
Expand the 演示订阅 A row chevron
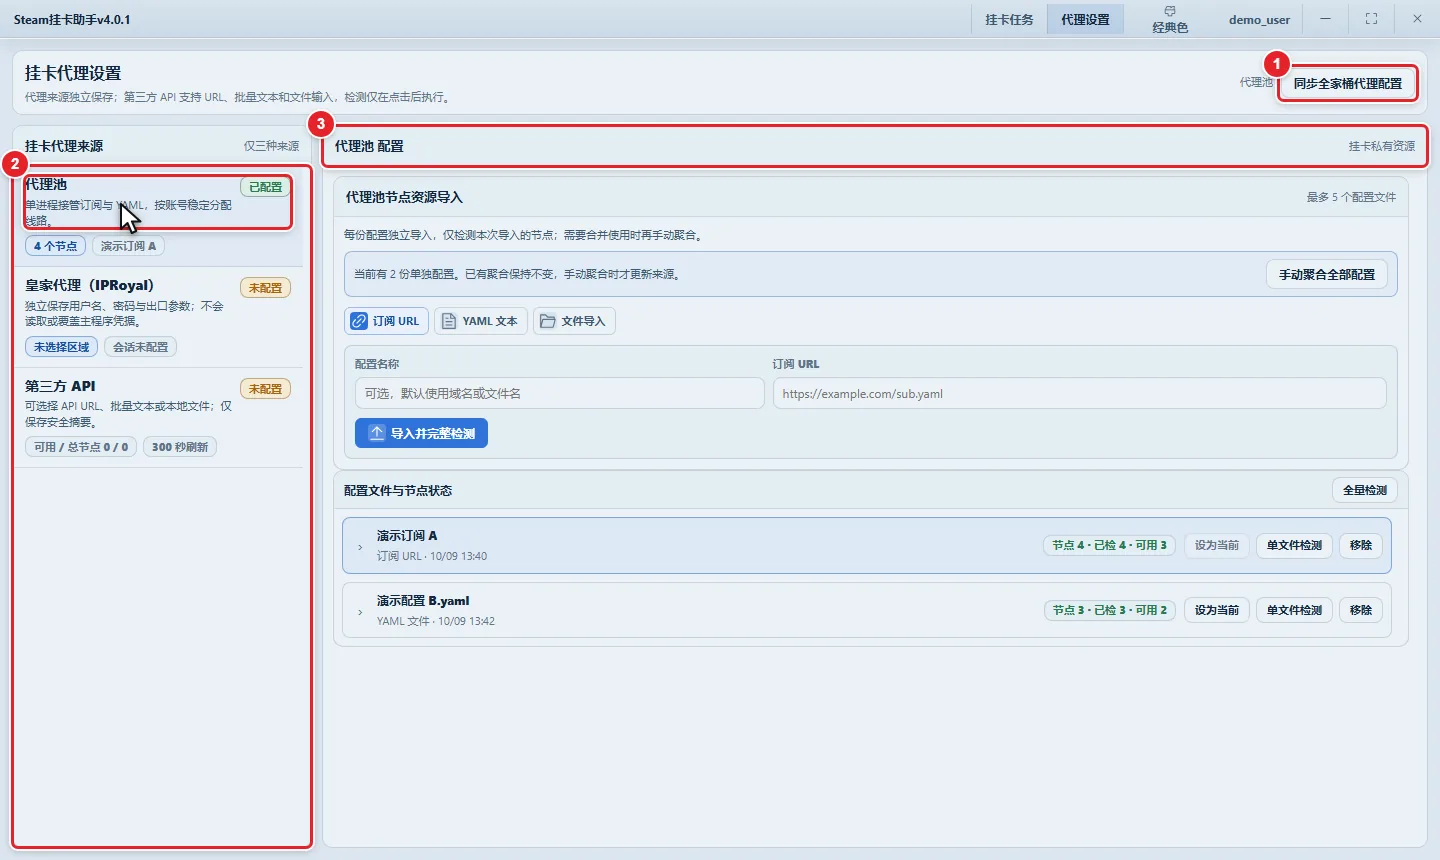360,547
